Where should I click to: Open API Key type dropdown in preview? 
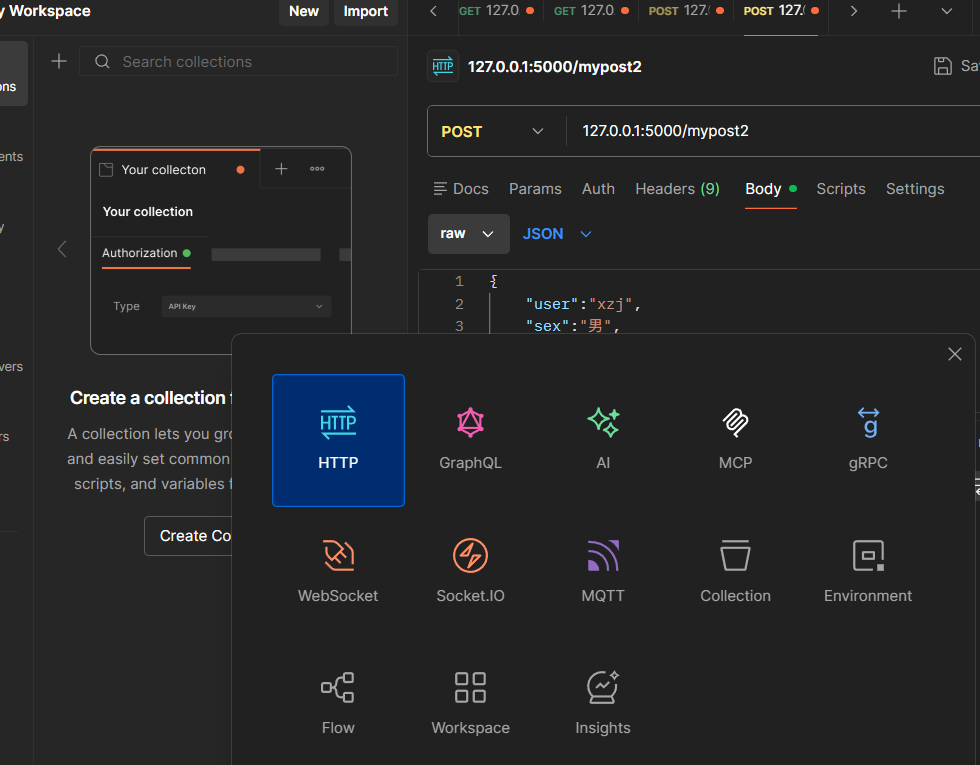pos(246,306)
